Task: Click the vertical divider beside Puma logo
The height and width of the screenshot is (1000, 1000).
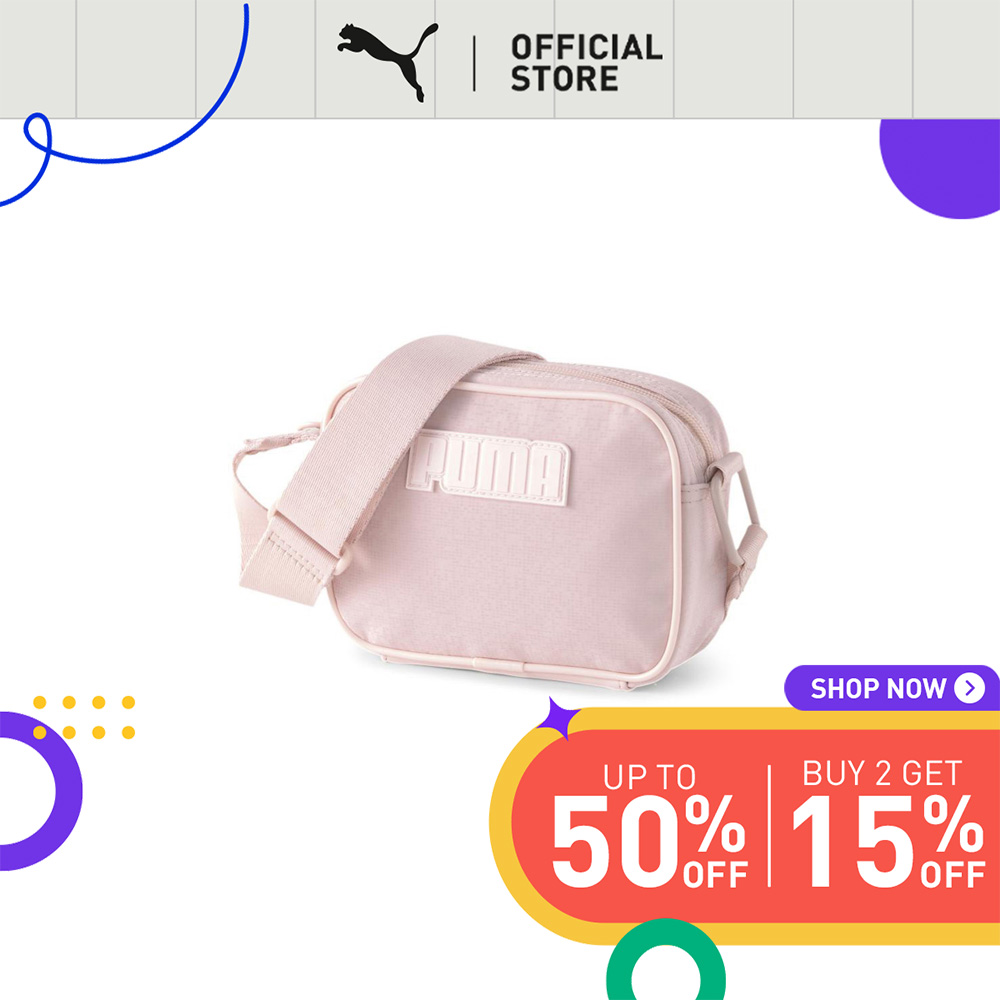Action: (474, 63)
